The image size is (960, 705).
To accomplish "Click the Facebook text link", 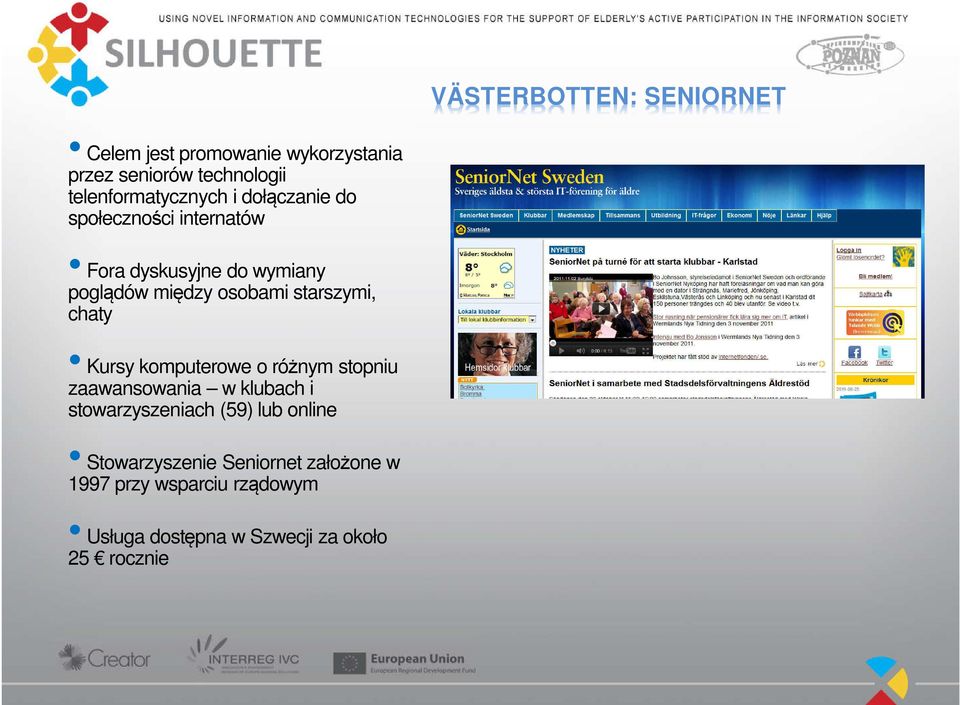I will pos(854,363).
